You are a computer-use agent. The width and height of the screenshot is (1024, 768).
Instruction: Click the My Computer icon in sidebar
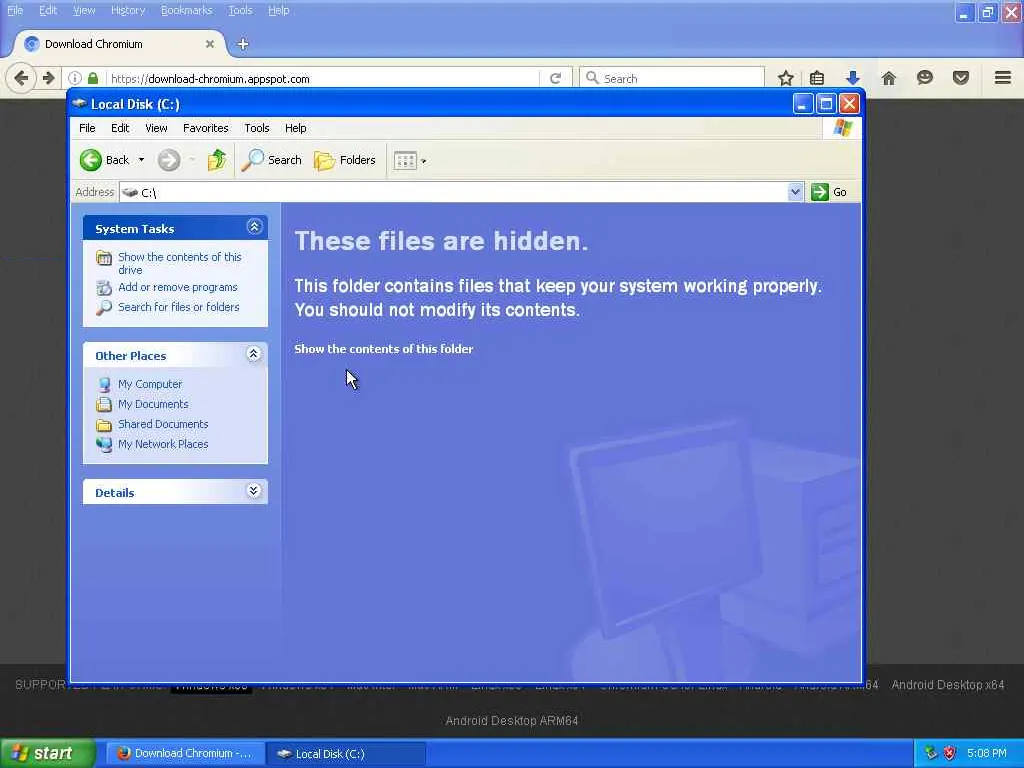click(x=104, y=384)
